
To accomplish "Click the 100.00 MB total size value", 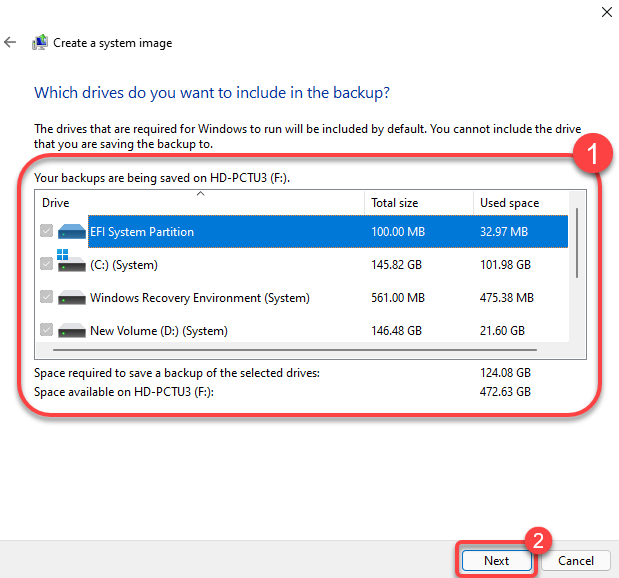I will point(398,231).
